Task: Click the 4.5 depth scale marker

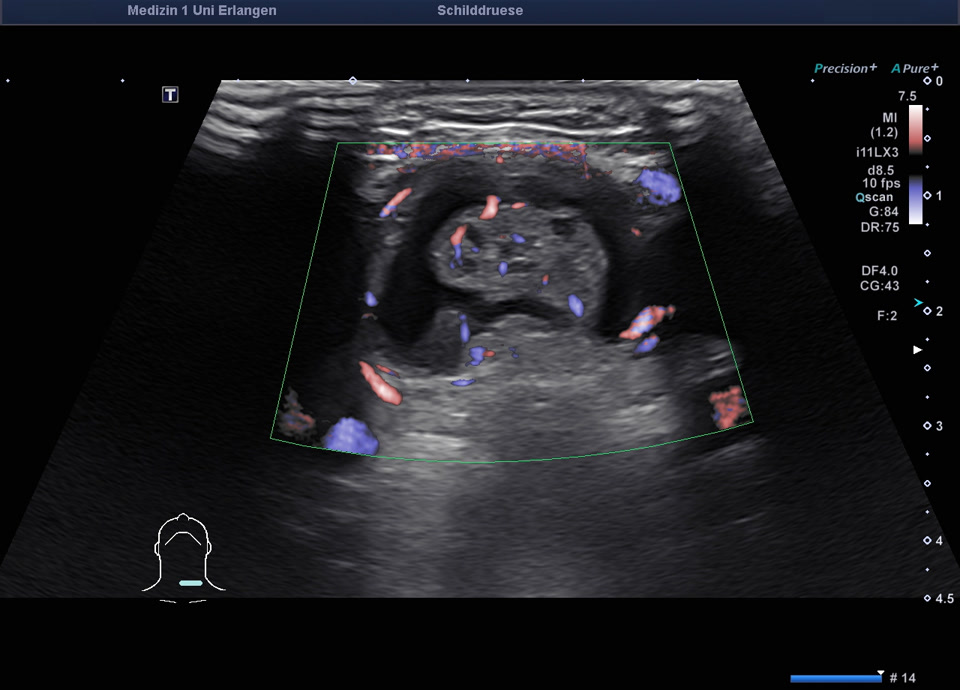Action: [928, 598]
